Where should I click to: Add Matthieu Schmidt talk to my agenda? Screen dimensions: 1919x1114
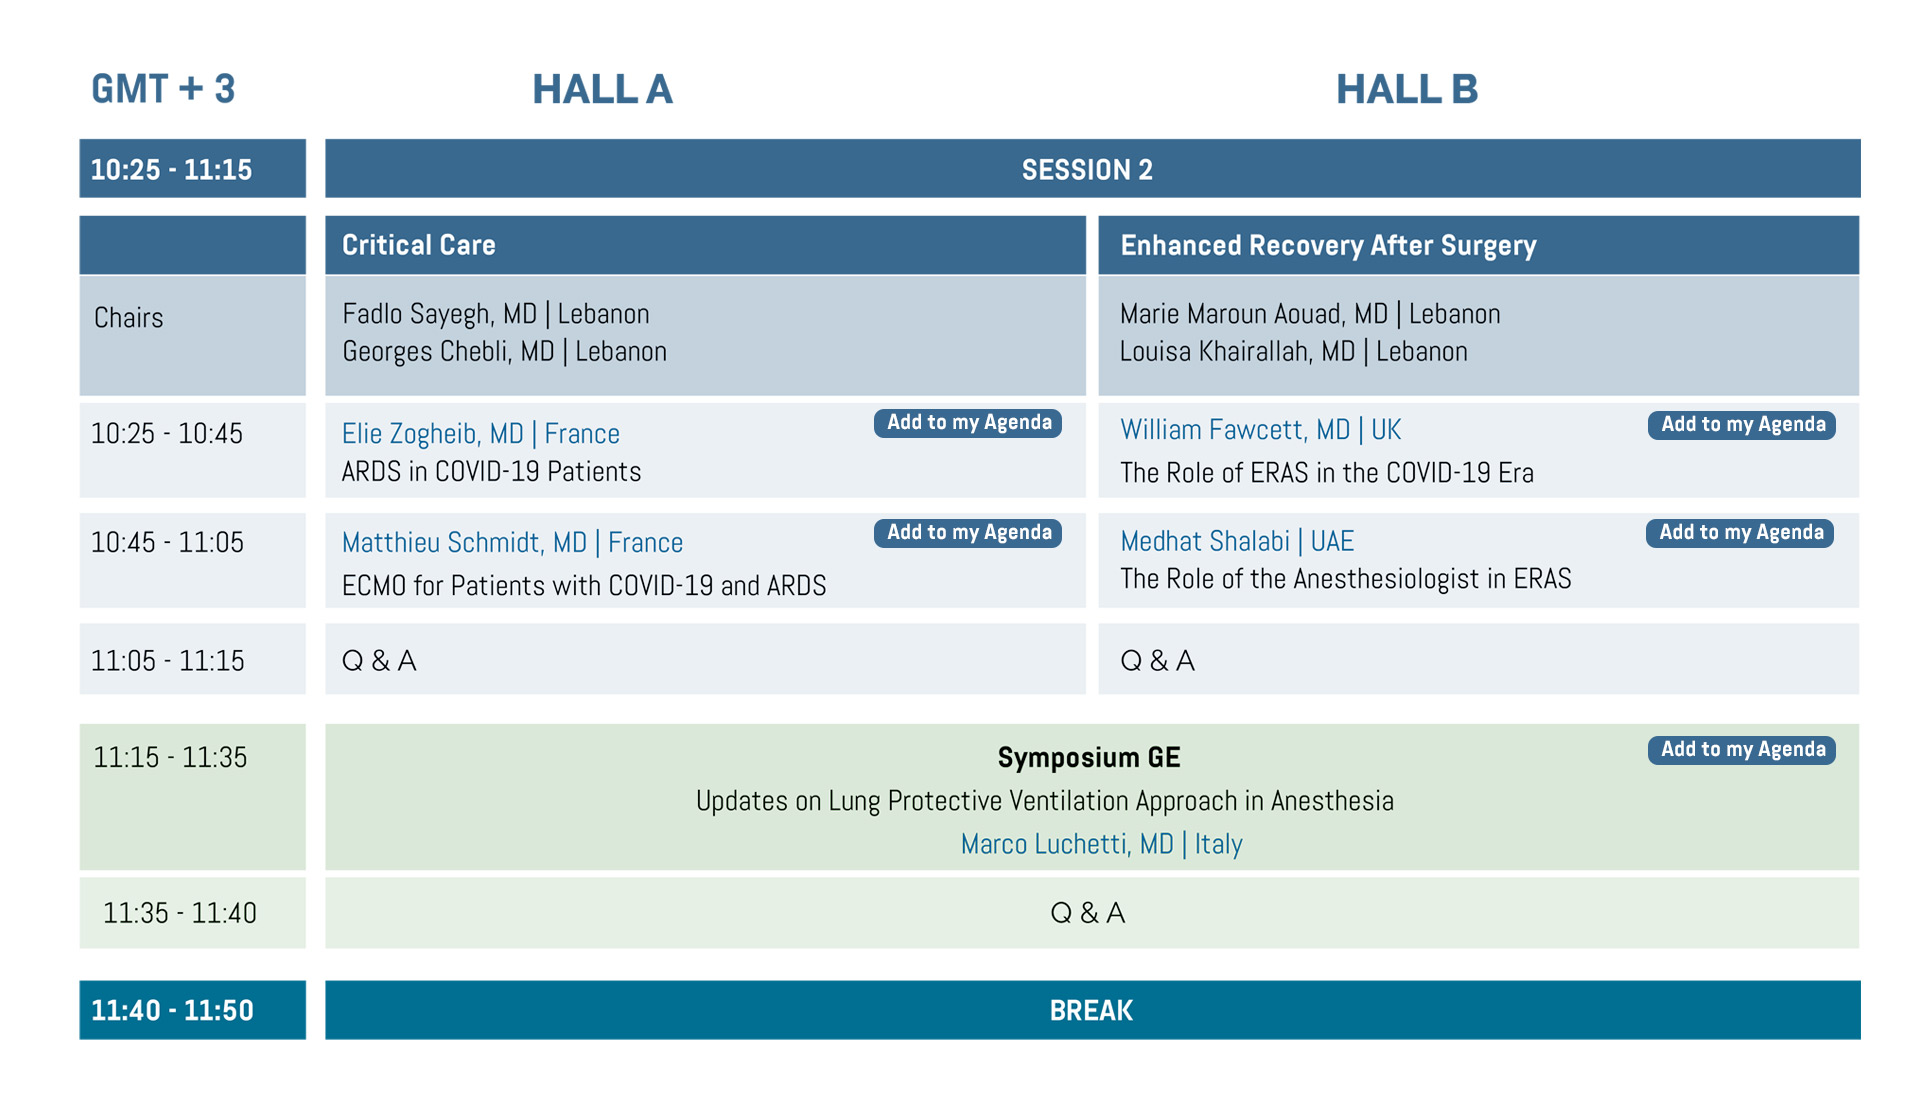(x=967, y=533)
